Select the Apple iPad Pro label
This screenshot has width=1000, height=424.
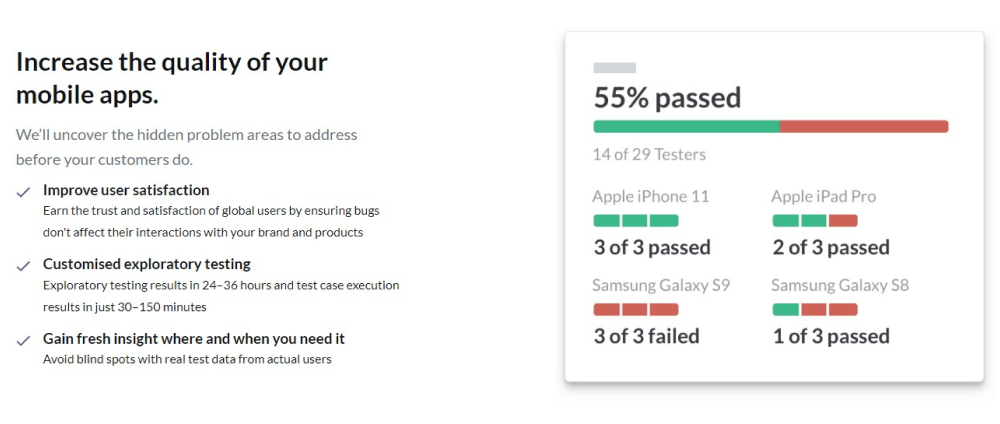coord(823,197)
